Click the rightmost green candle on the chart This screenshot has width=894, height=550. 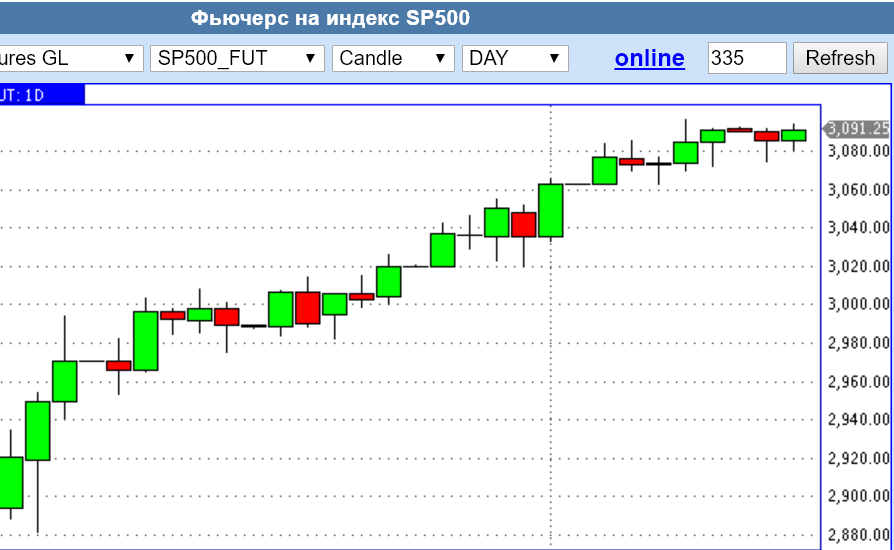point(793,135)
